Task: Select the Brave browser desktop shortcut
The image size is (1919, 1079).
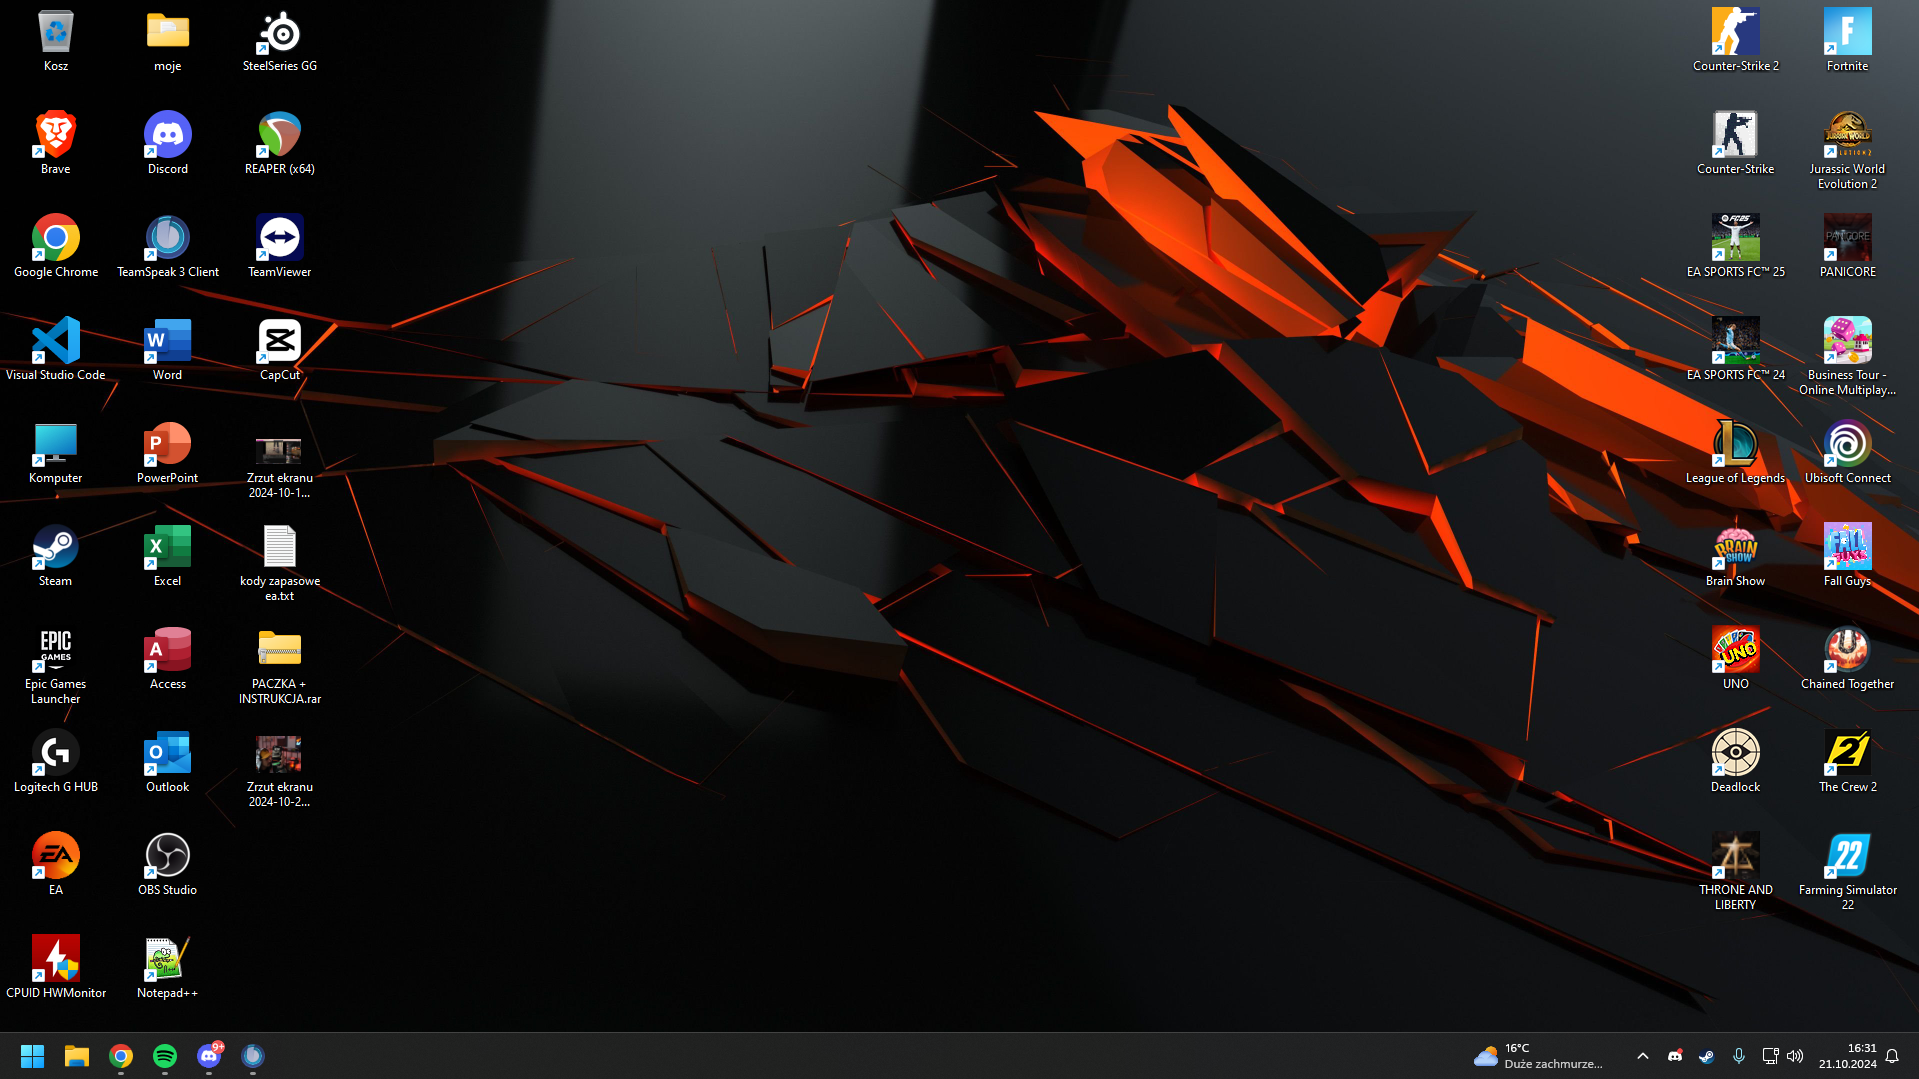Action: click(56, 144)
